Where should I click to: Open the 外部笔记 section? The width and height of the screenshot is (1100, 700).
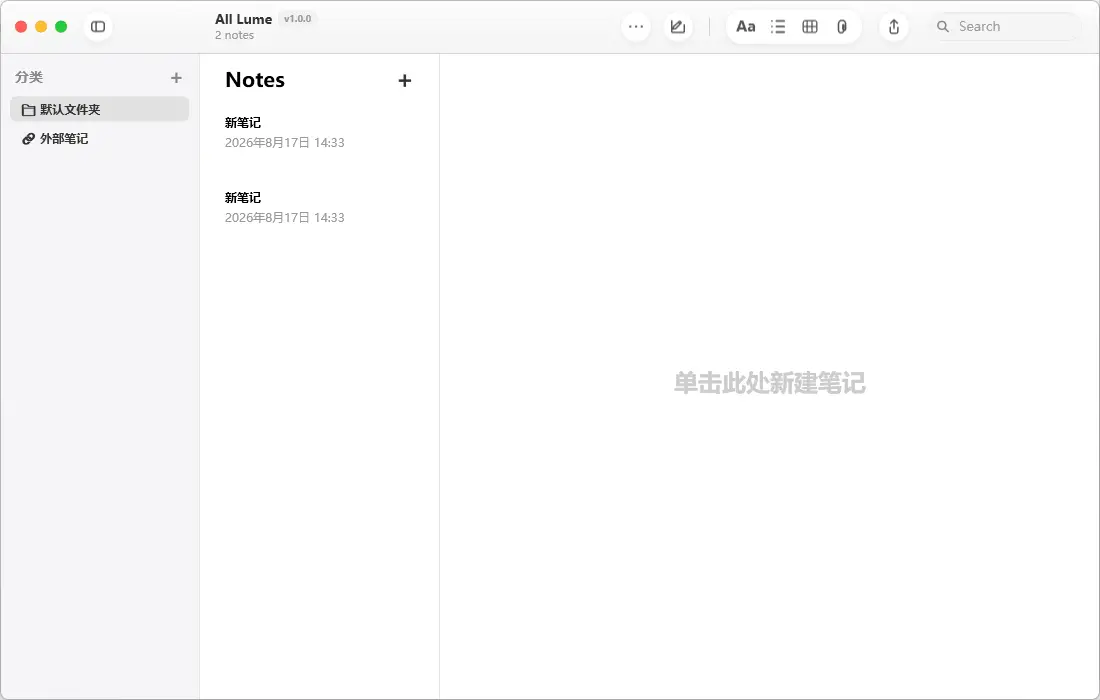[x=100, y=139]
